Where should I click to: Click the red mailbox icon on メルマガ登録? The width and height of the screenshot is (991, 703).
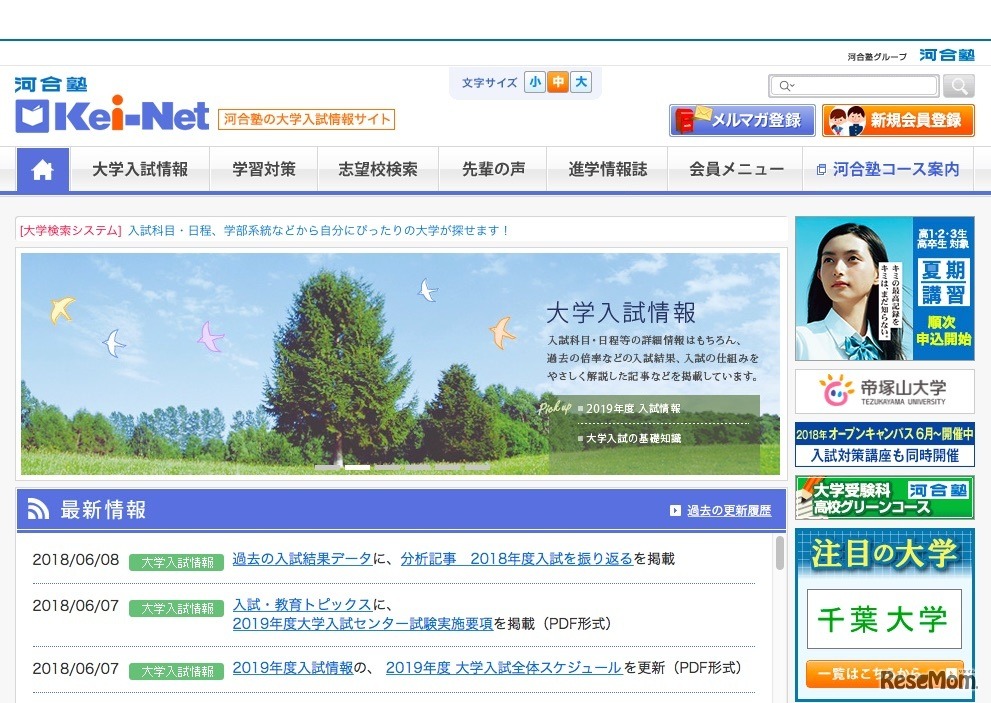tap(685, 120)
